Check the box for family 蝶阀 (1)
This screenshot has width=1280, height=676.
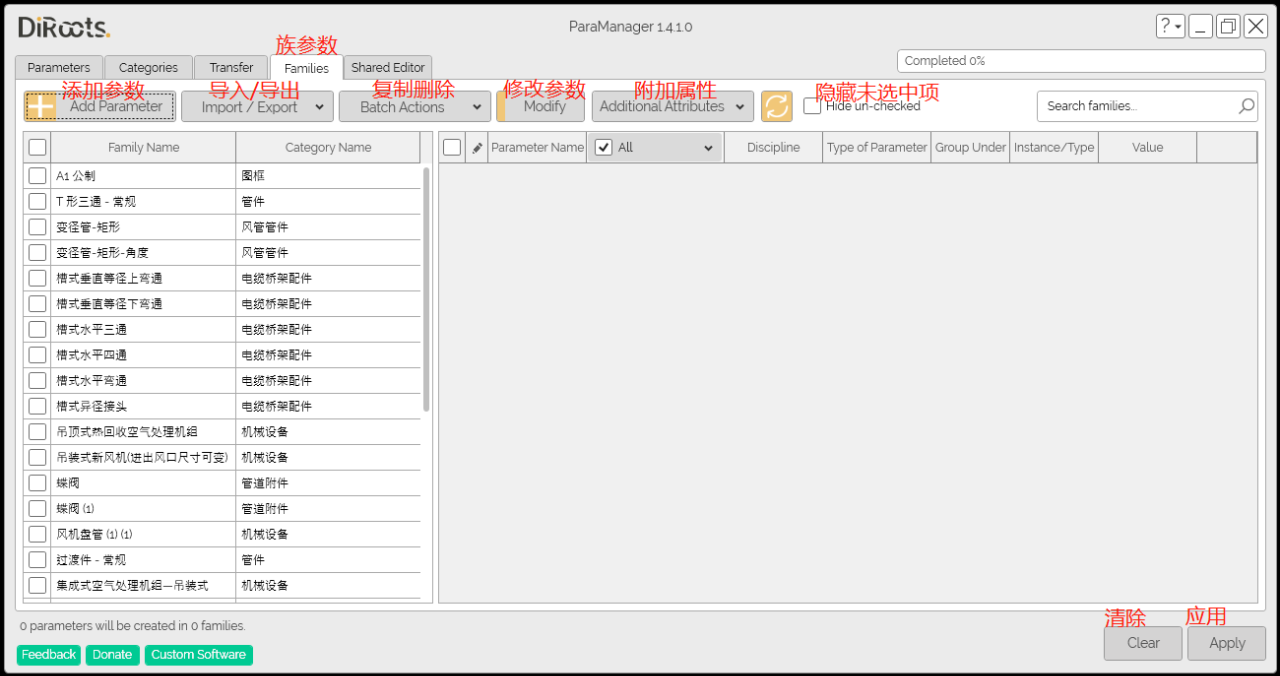(37, 509)
